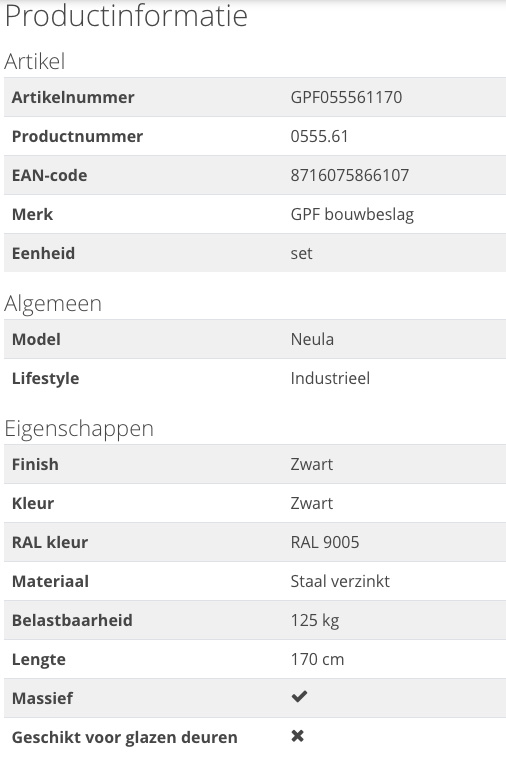The height and width of the screenshot is (760, 506).
Task: Click the Merk value GPF bouwbeslag
Action: [x=352, y=215]
